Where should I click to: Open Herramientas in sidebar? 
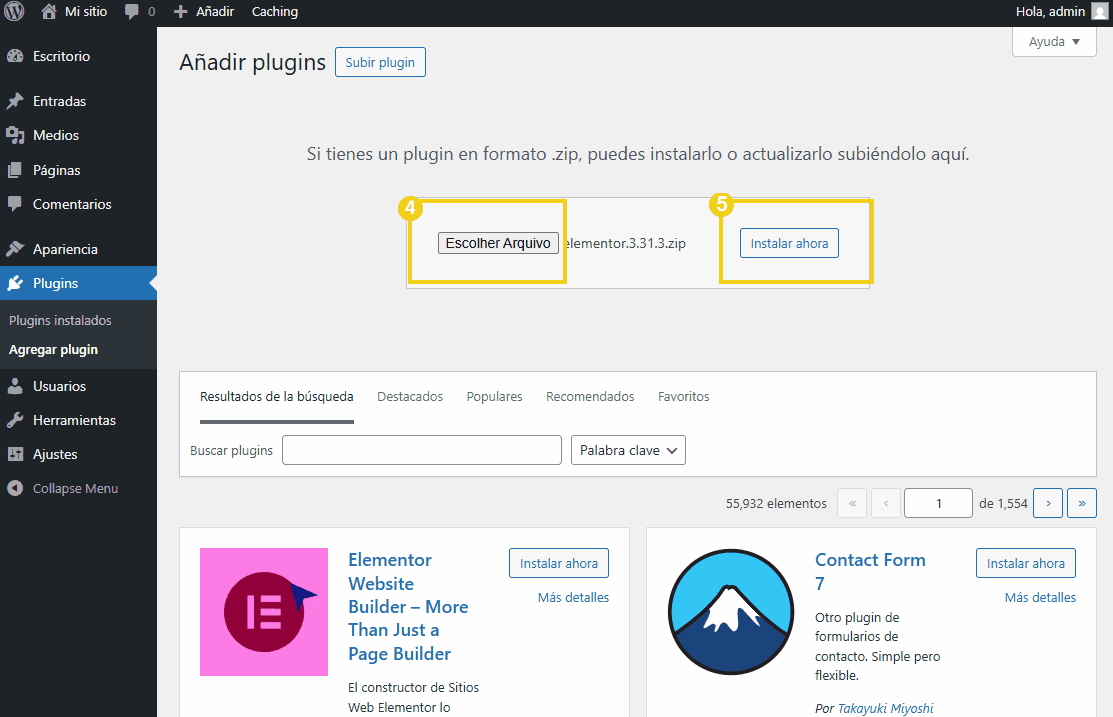[74, 420]
